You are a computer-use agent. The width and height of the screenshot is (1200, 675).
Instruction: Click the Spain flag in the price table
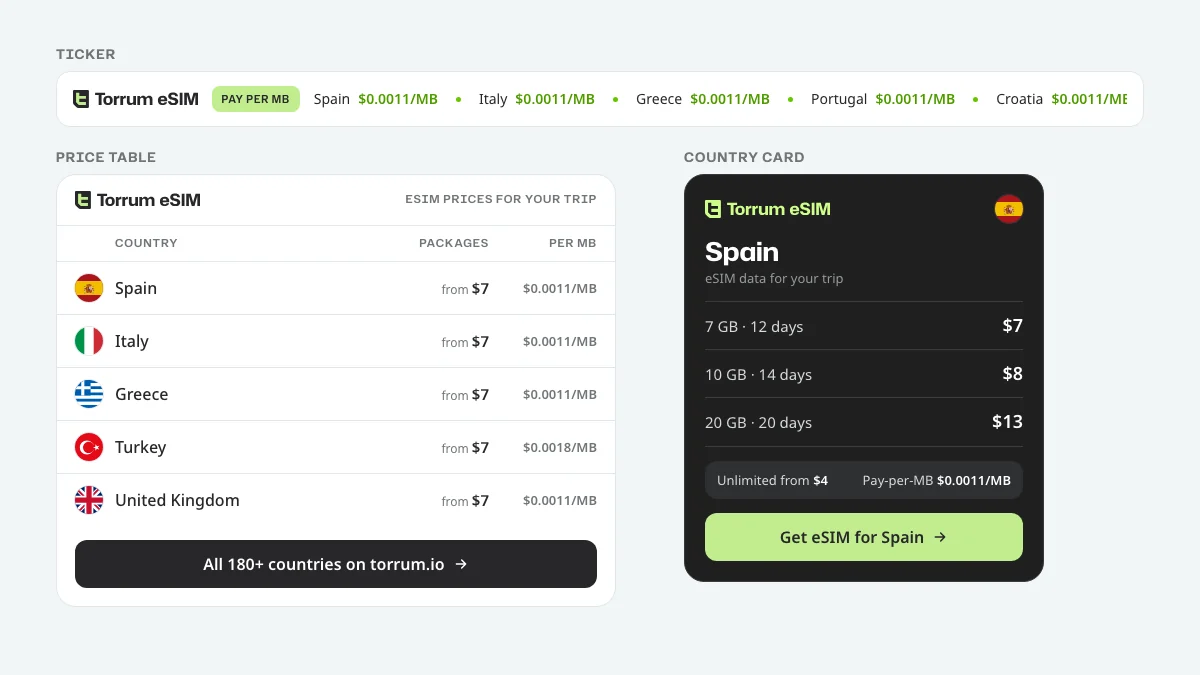89,288
